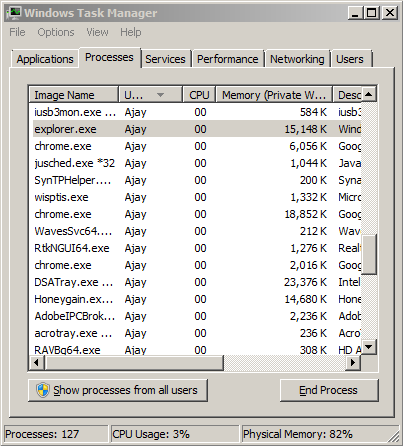This screenshot has width=403, height=446.
Task: Click Show processes from all users
Action: [x=118, y=390]
